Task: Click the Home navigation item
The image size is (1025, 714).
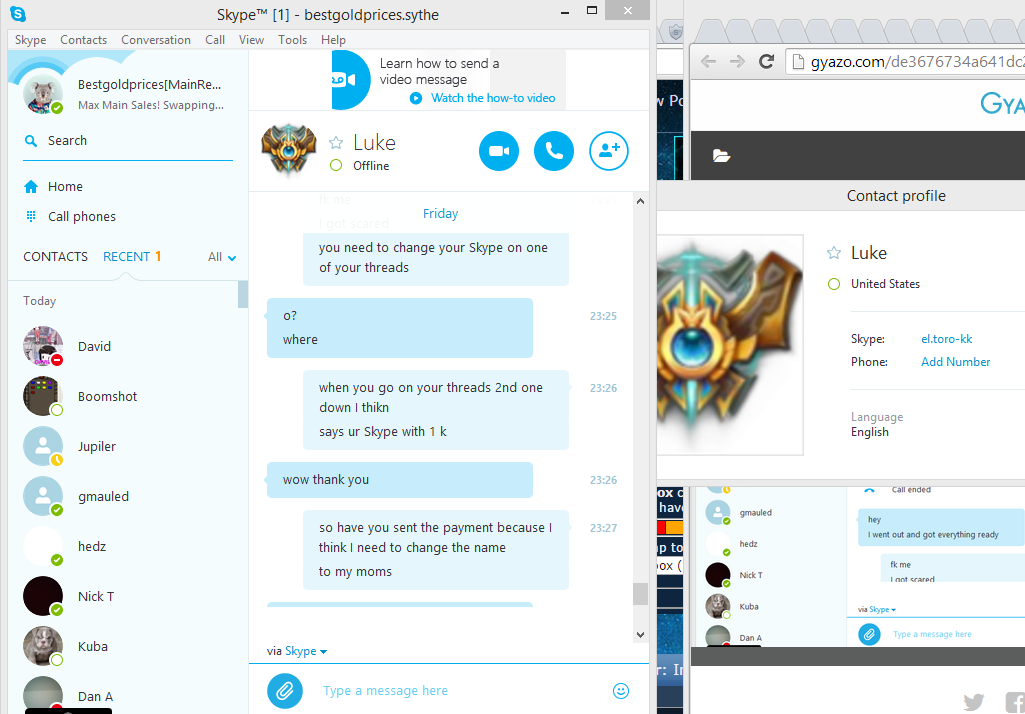Action: (65, 187)
